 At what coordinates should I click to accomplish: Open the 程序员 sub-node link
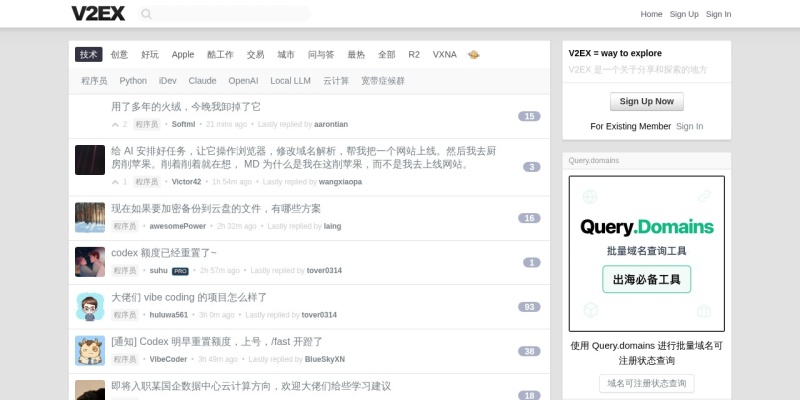(x=94, y=81)
